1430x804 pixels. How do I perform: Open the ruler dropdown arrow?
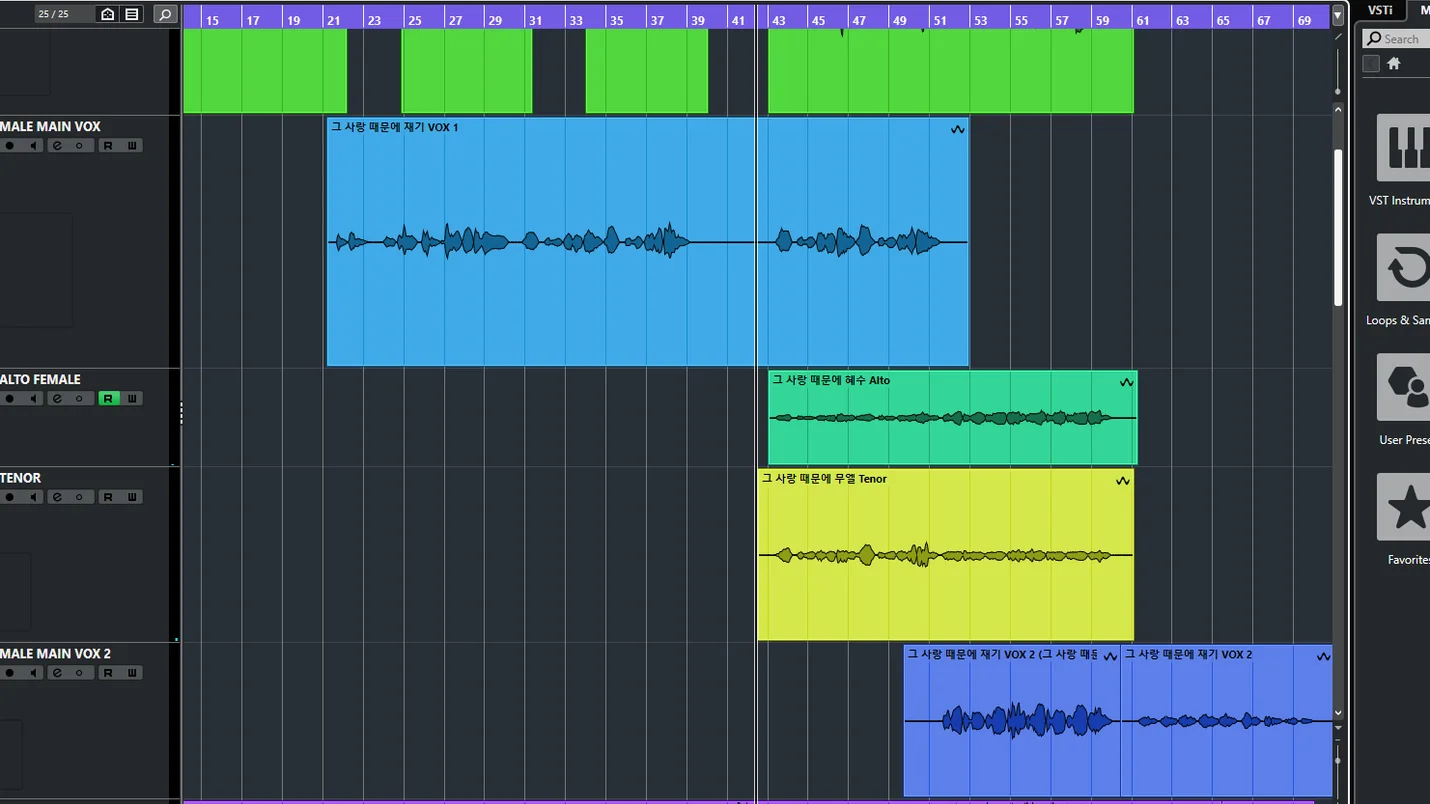[1337, 15]
